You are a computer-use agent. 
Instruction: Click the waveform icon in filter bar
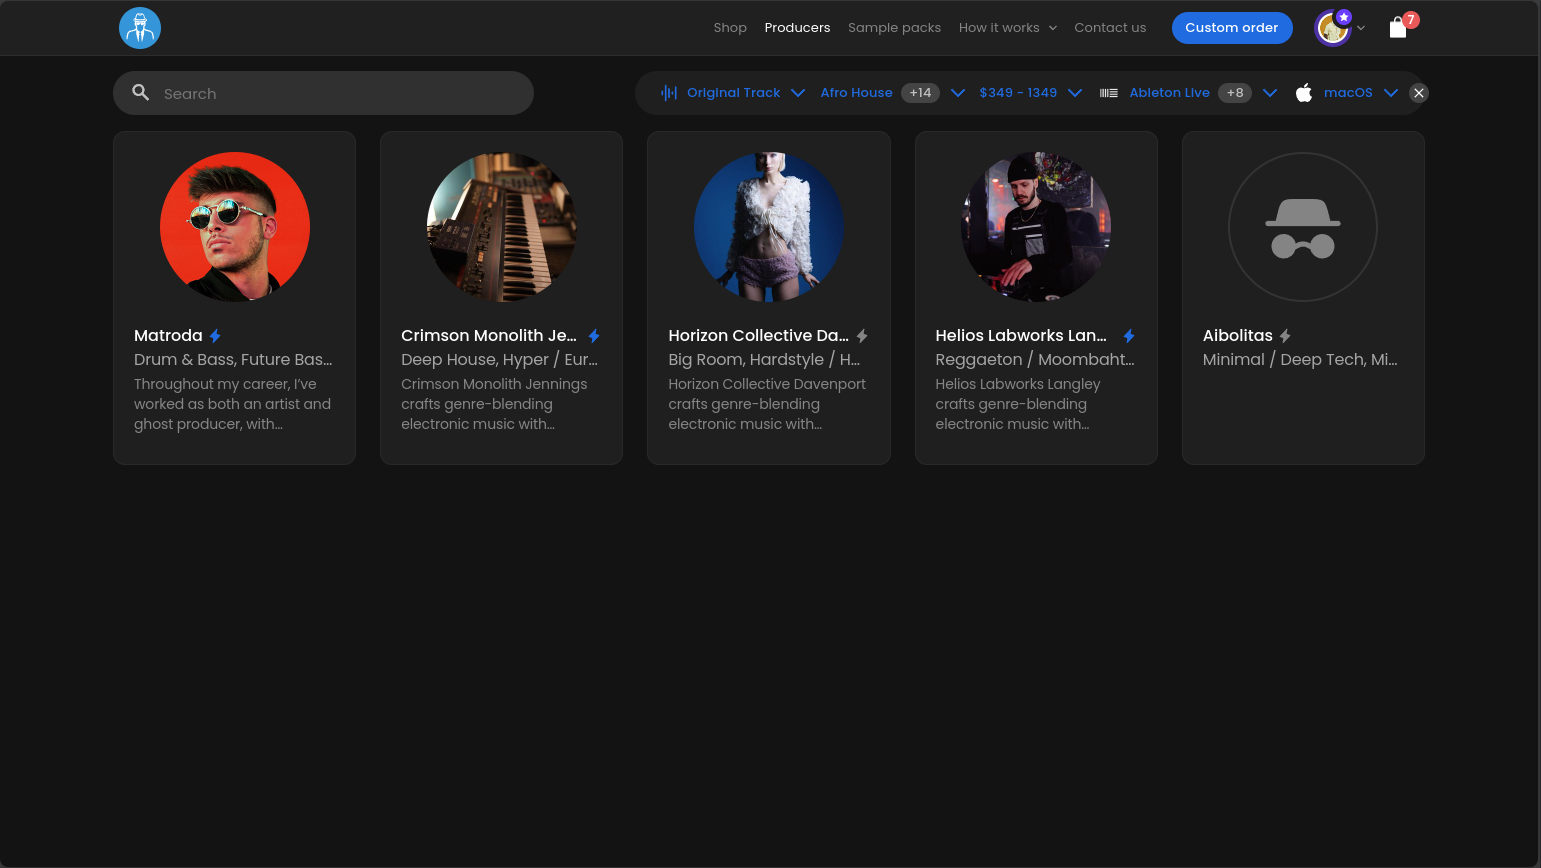point(669,93)
